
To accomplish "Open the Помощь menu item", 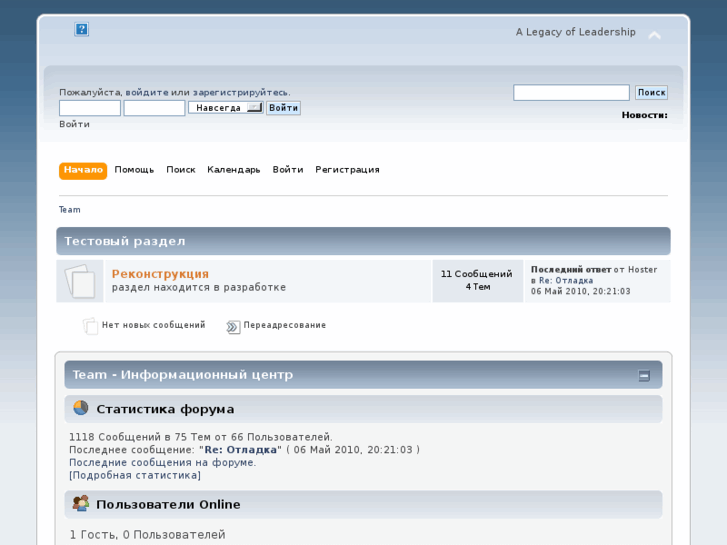I will tap(134, 170).
